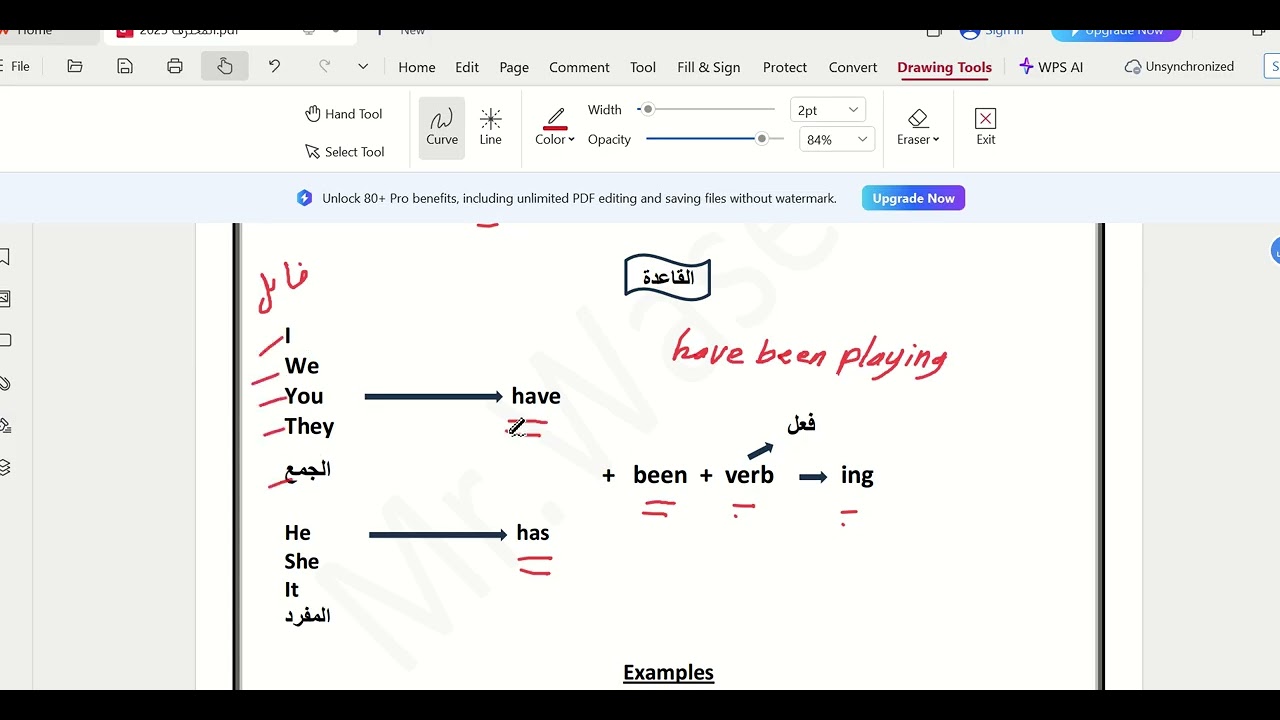Click the word 'verb' in the formula
Screen dimensions: 1280x720
point(749,475)
